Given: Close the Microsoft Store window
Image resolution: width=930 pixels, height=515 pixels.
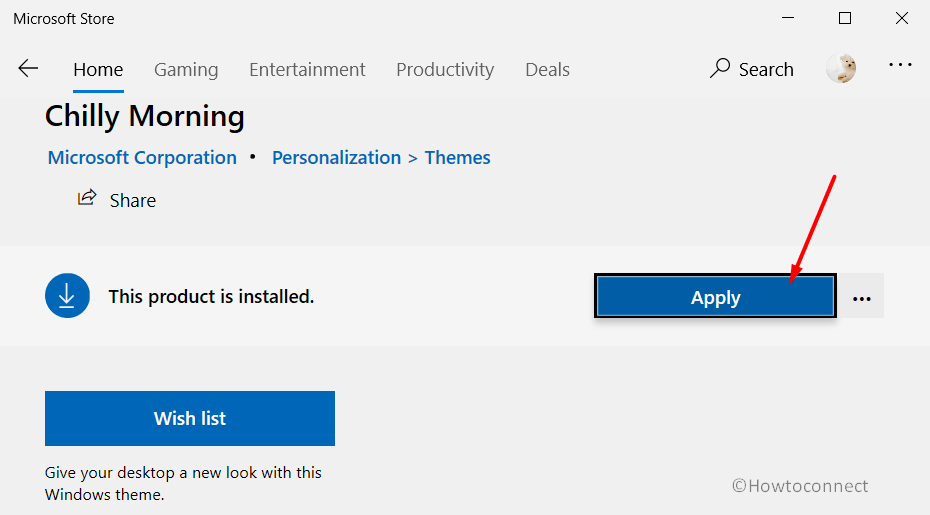Looking at the screenshot, I should (x=902, y=18).
